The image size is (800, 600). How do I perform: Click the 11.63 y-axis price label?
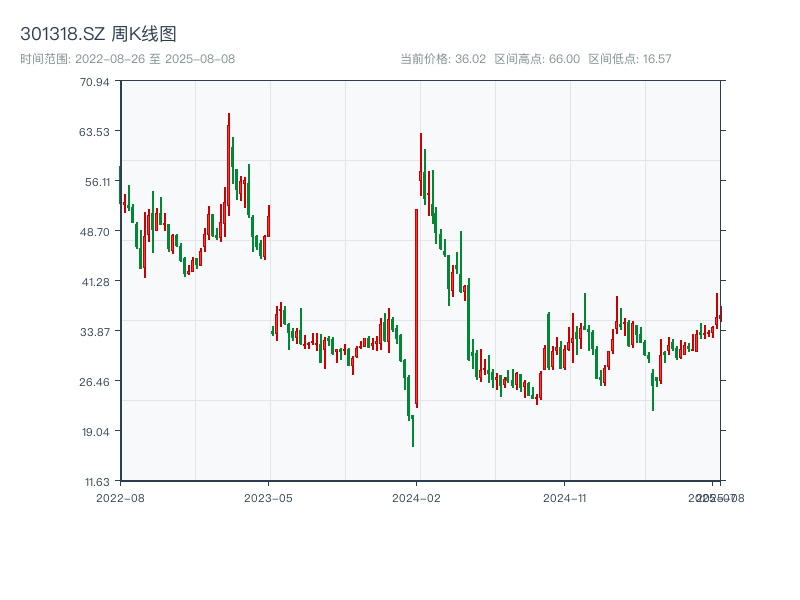pos(95,481)
